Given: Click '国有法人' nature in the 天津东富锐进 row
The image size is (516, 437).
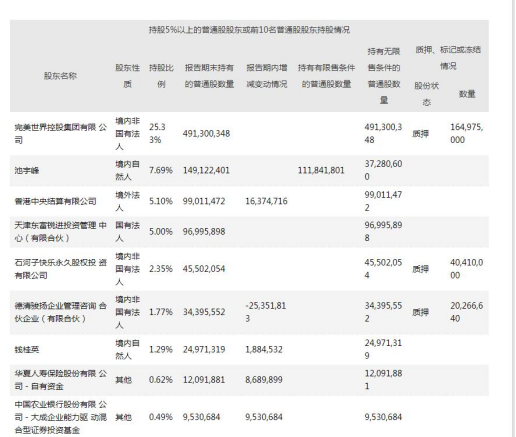Looking at the screenshot, I should 127,232.
